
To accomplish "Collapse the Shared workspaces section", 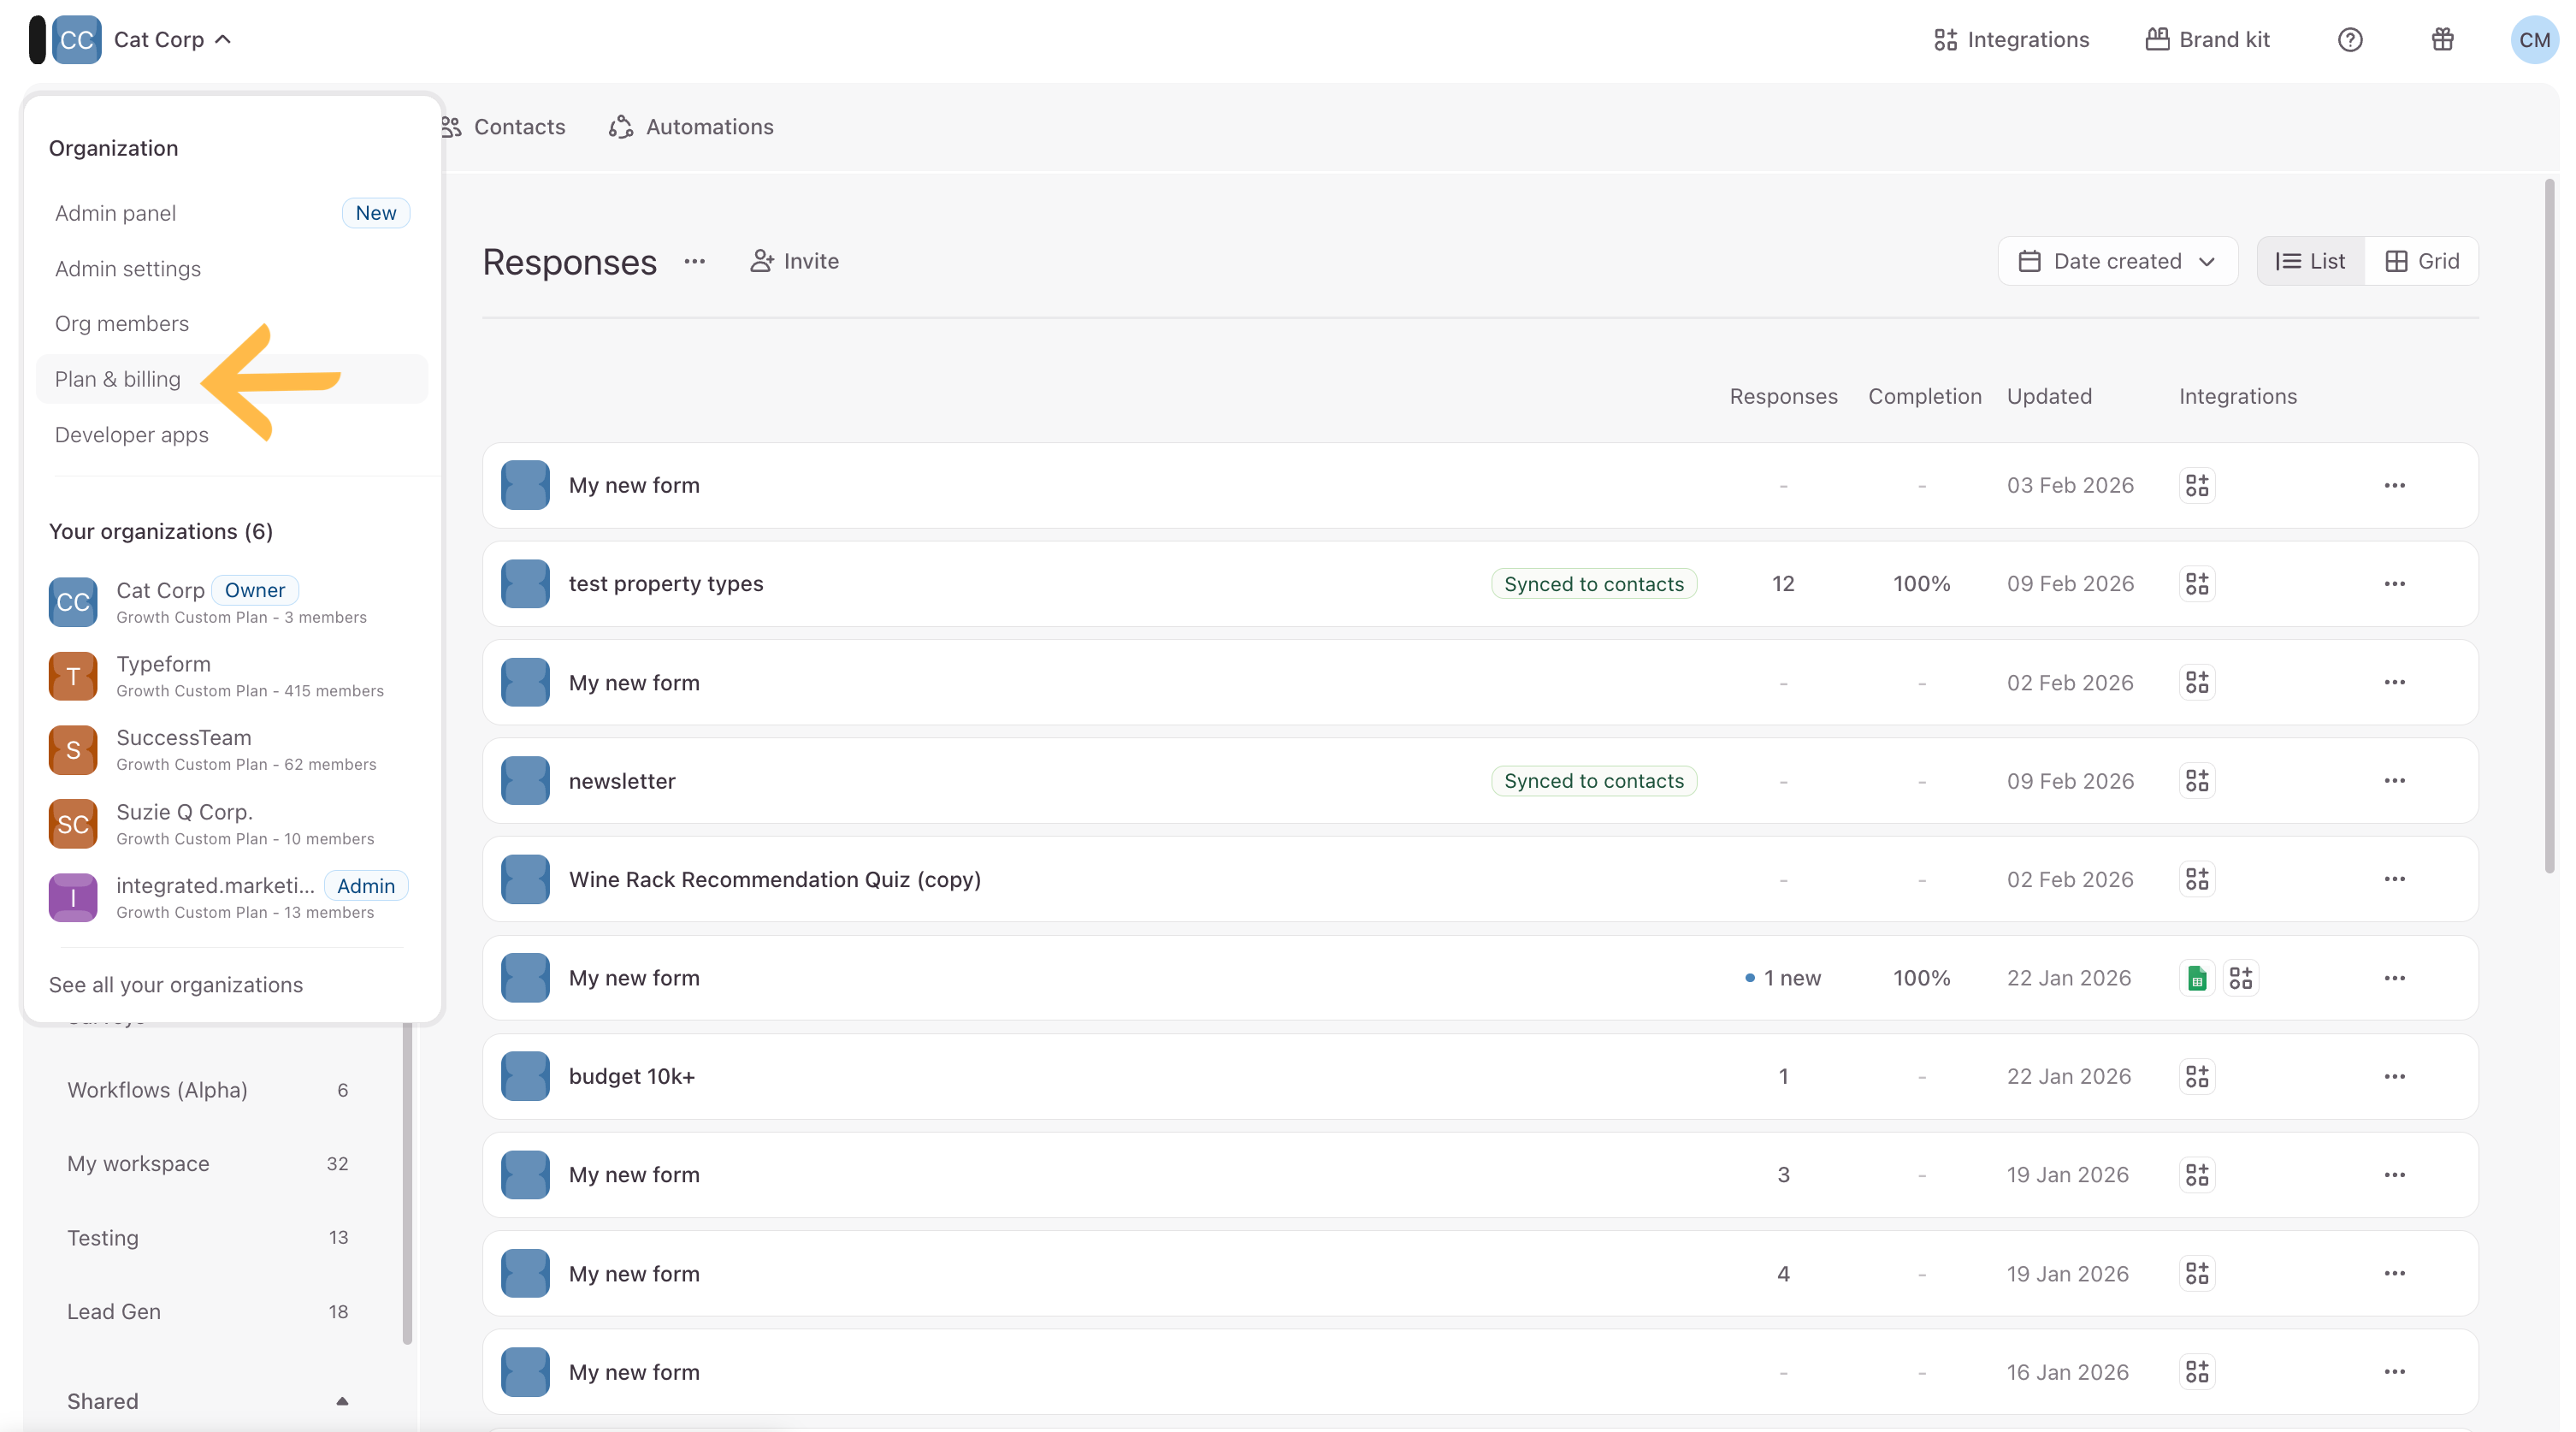I will 342,1401.
